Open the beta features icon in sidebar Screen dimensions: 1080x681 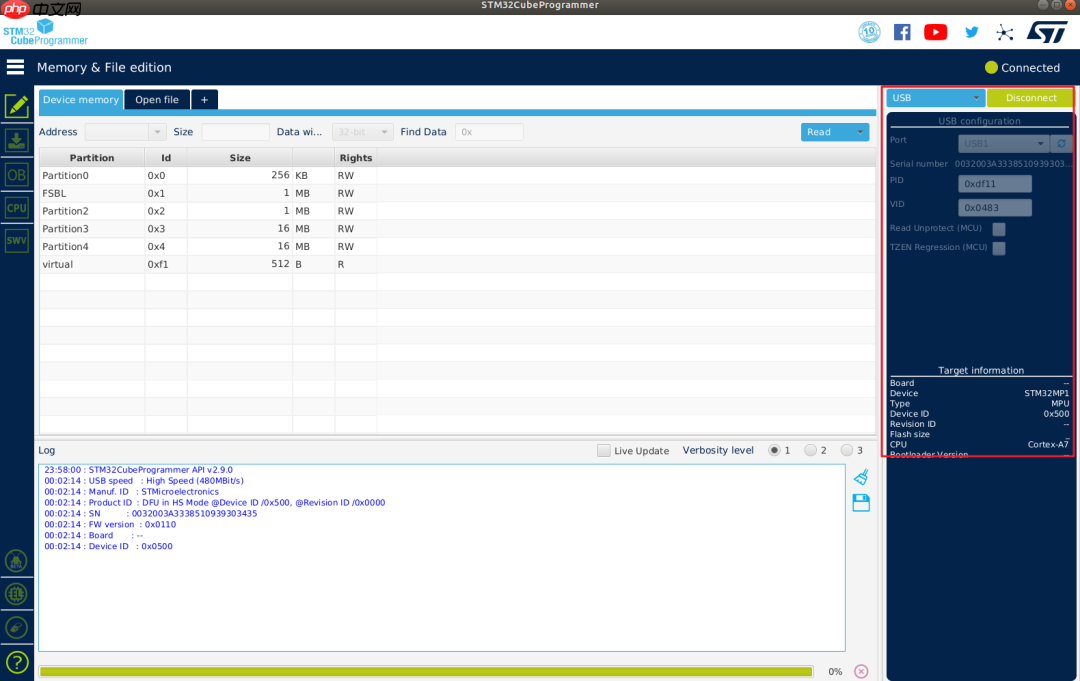(17, 561)
